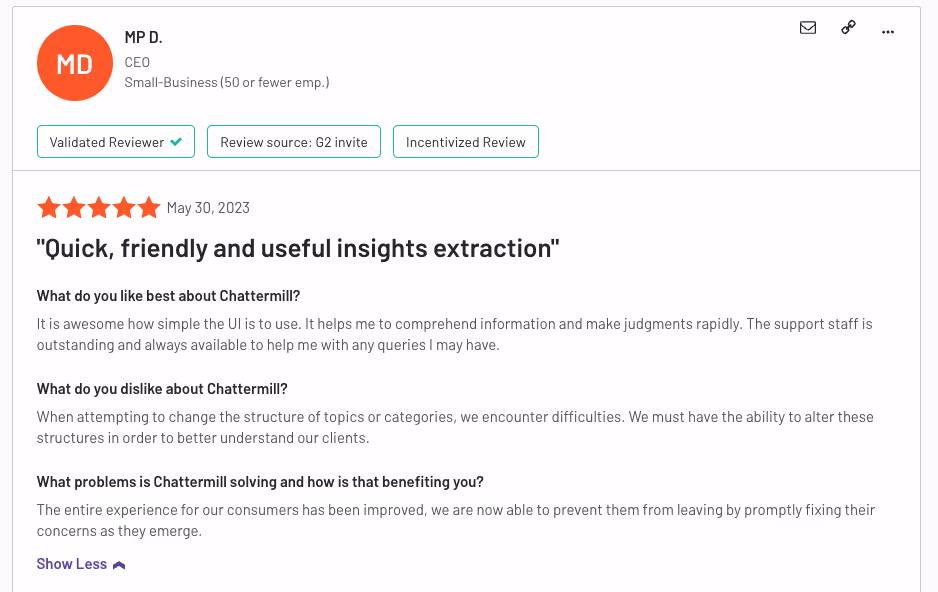This screenshot has width=938, height=592.
Task: Open the three-dots more options menu
Action: 888,32
